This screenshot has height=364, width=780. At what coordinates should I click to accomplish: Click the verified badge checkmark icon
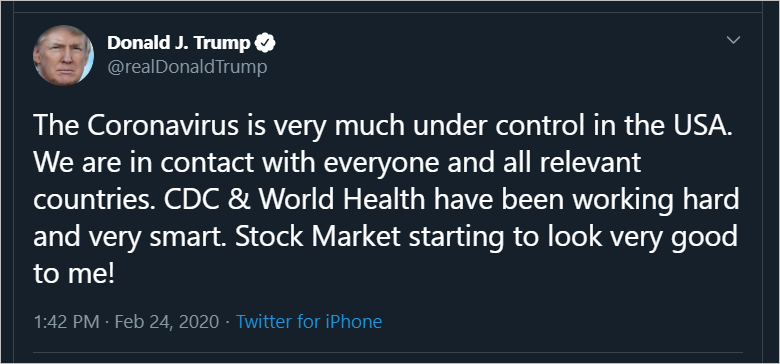pyautogui.click(x=265, y=44)
